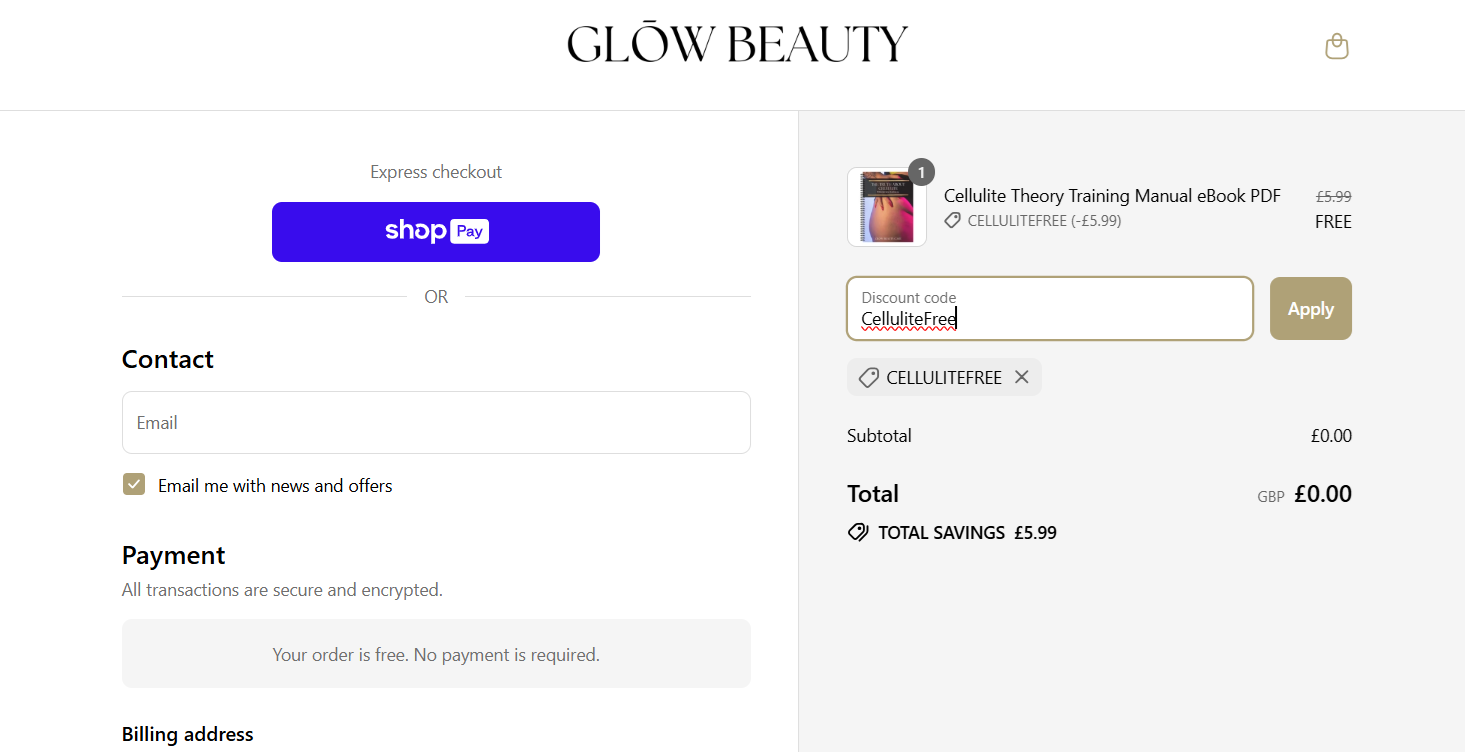
Task: Click the 'Your order is free' notice
Action: [x=436, y=655]
